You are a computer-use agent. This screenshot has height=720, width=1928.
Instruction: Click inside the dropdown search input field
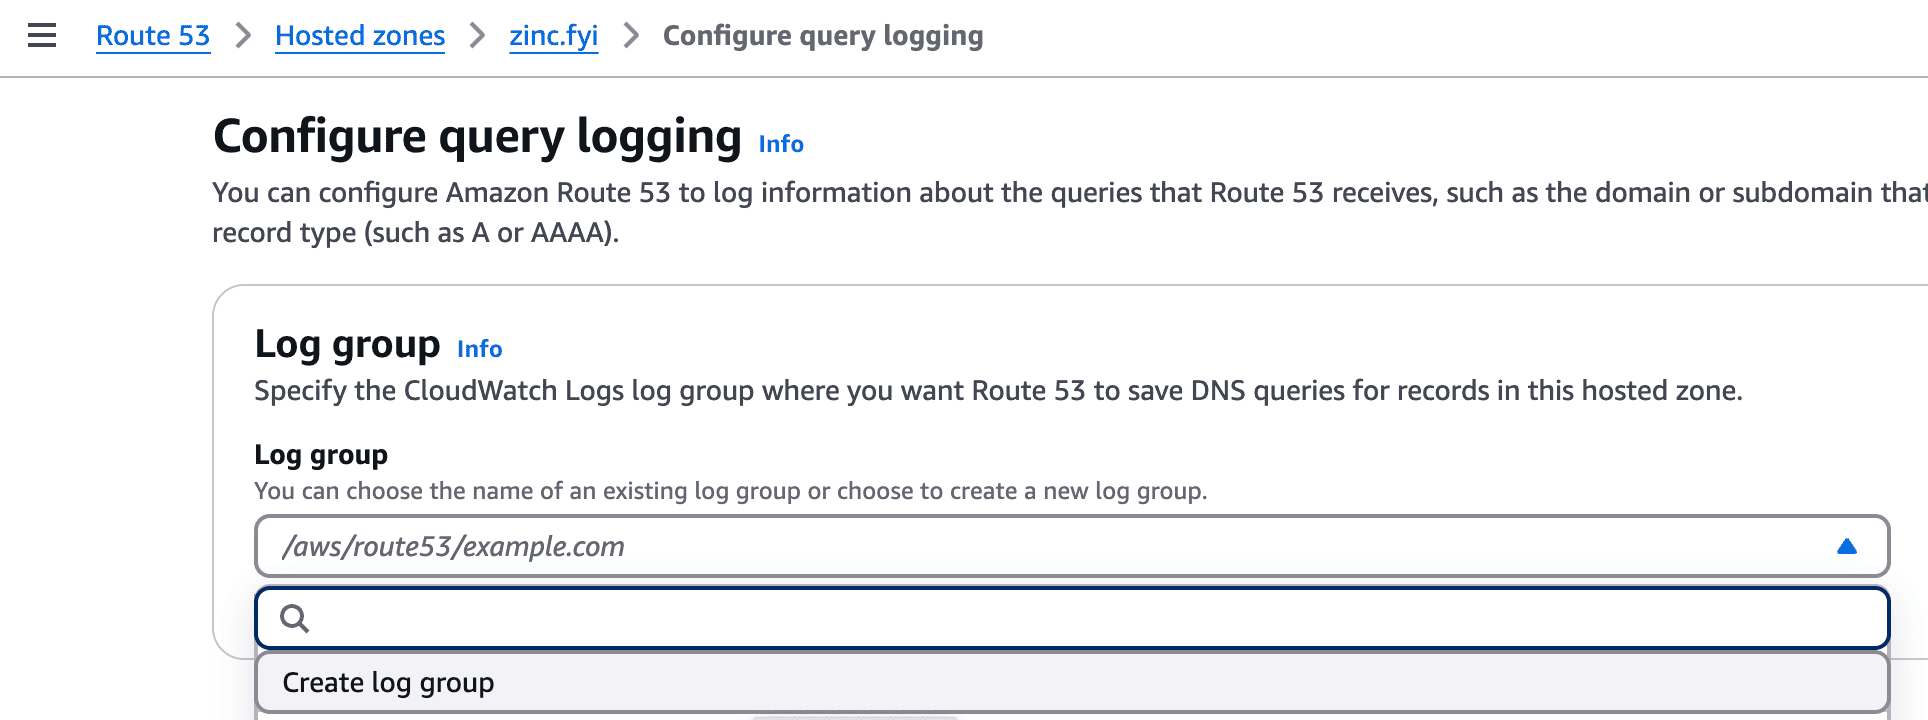[x=800, y=618]
